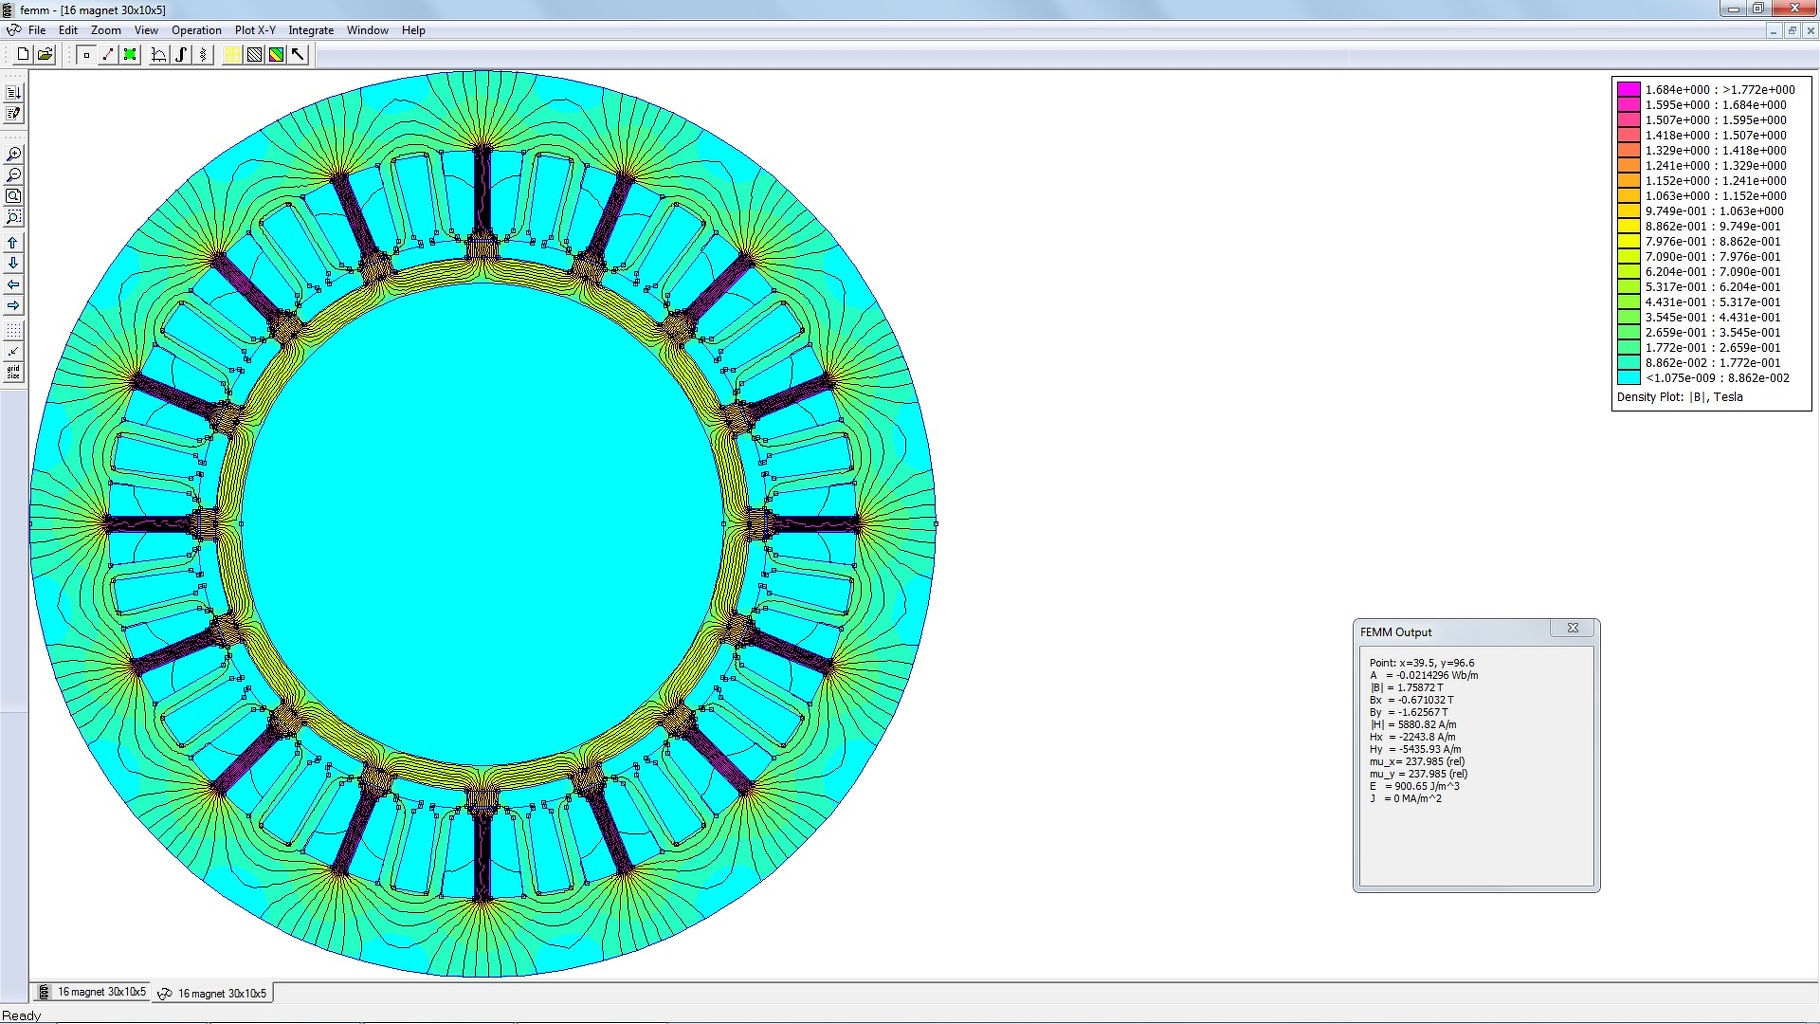Pan view up with the up arrow
The width and height of the screenshot is (1820, 1024).
point(13,243)
